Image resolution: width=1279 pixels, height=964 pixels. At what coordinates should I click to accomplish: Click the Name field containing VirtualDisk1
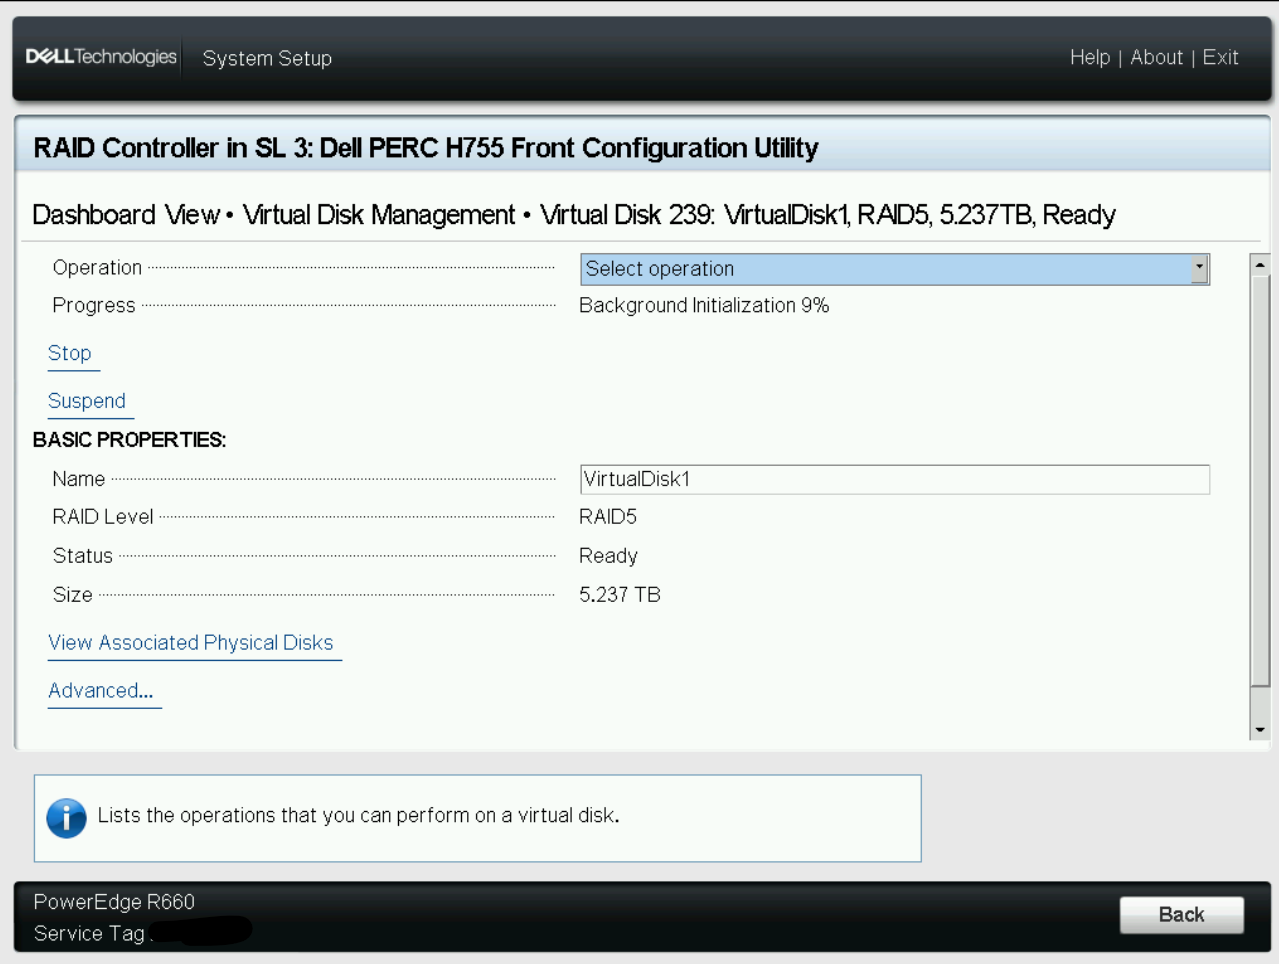coord(894,479)
